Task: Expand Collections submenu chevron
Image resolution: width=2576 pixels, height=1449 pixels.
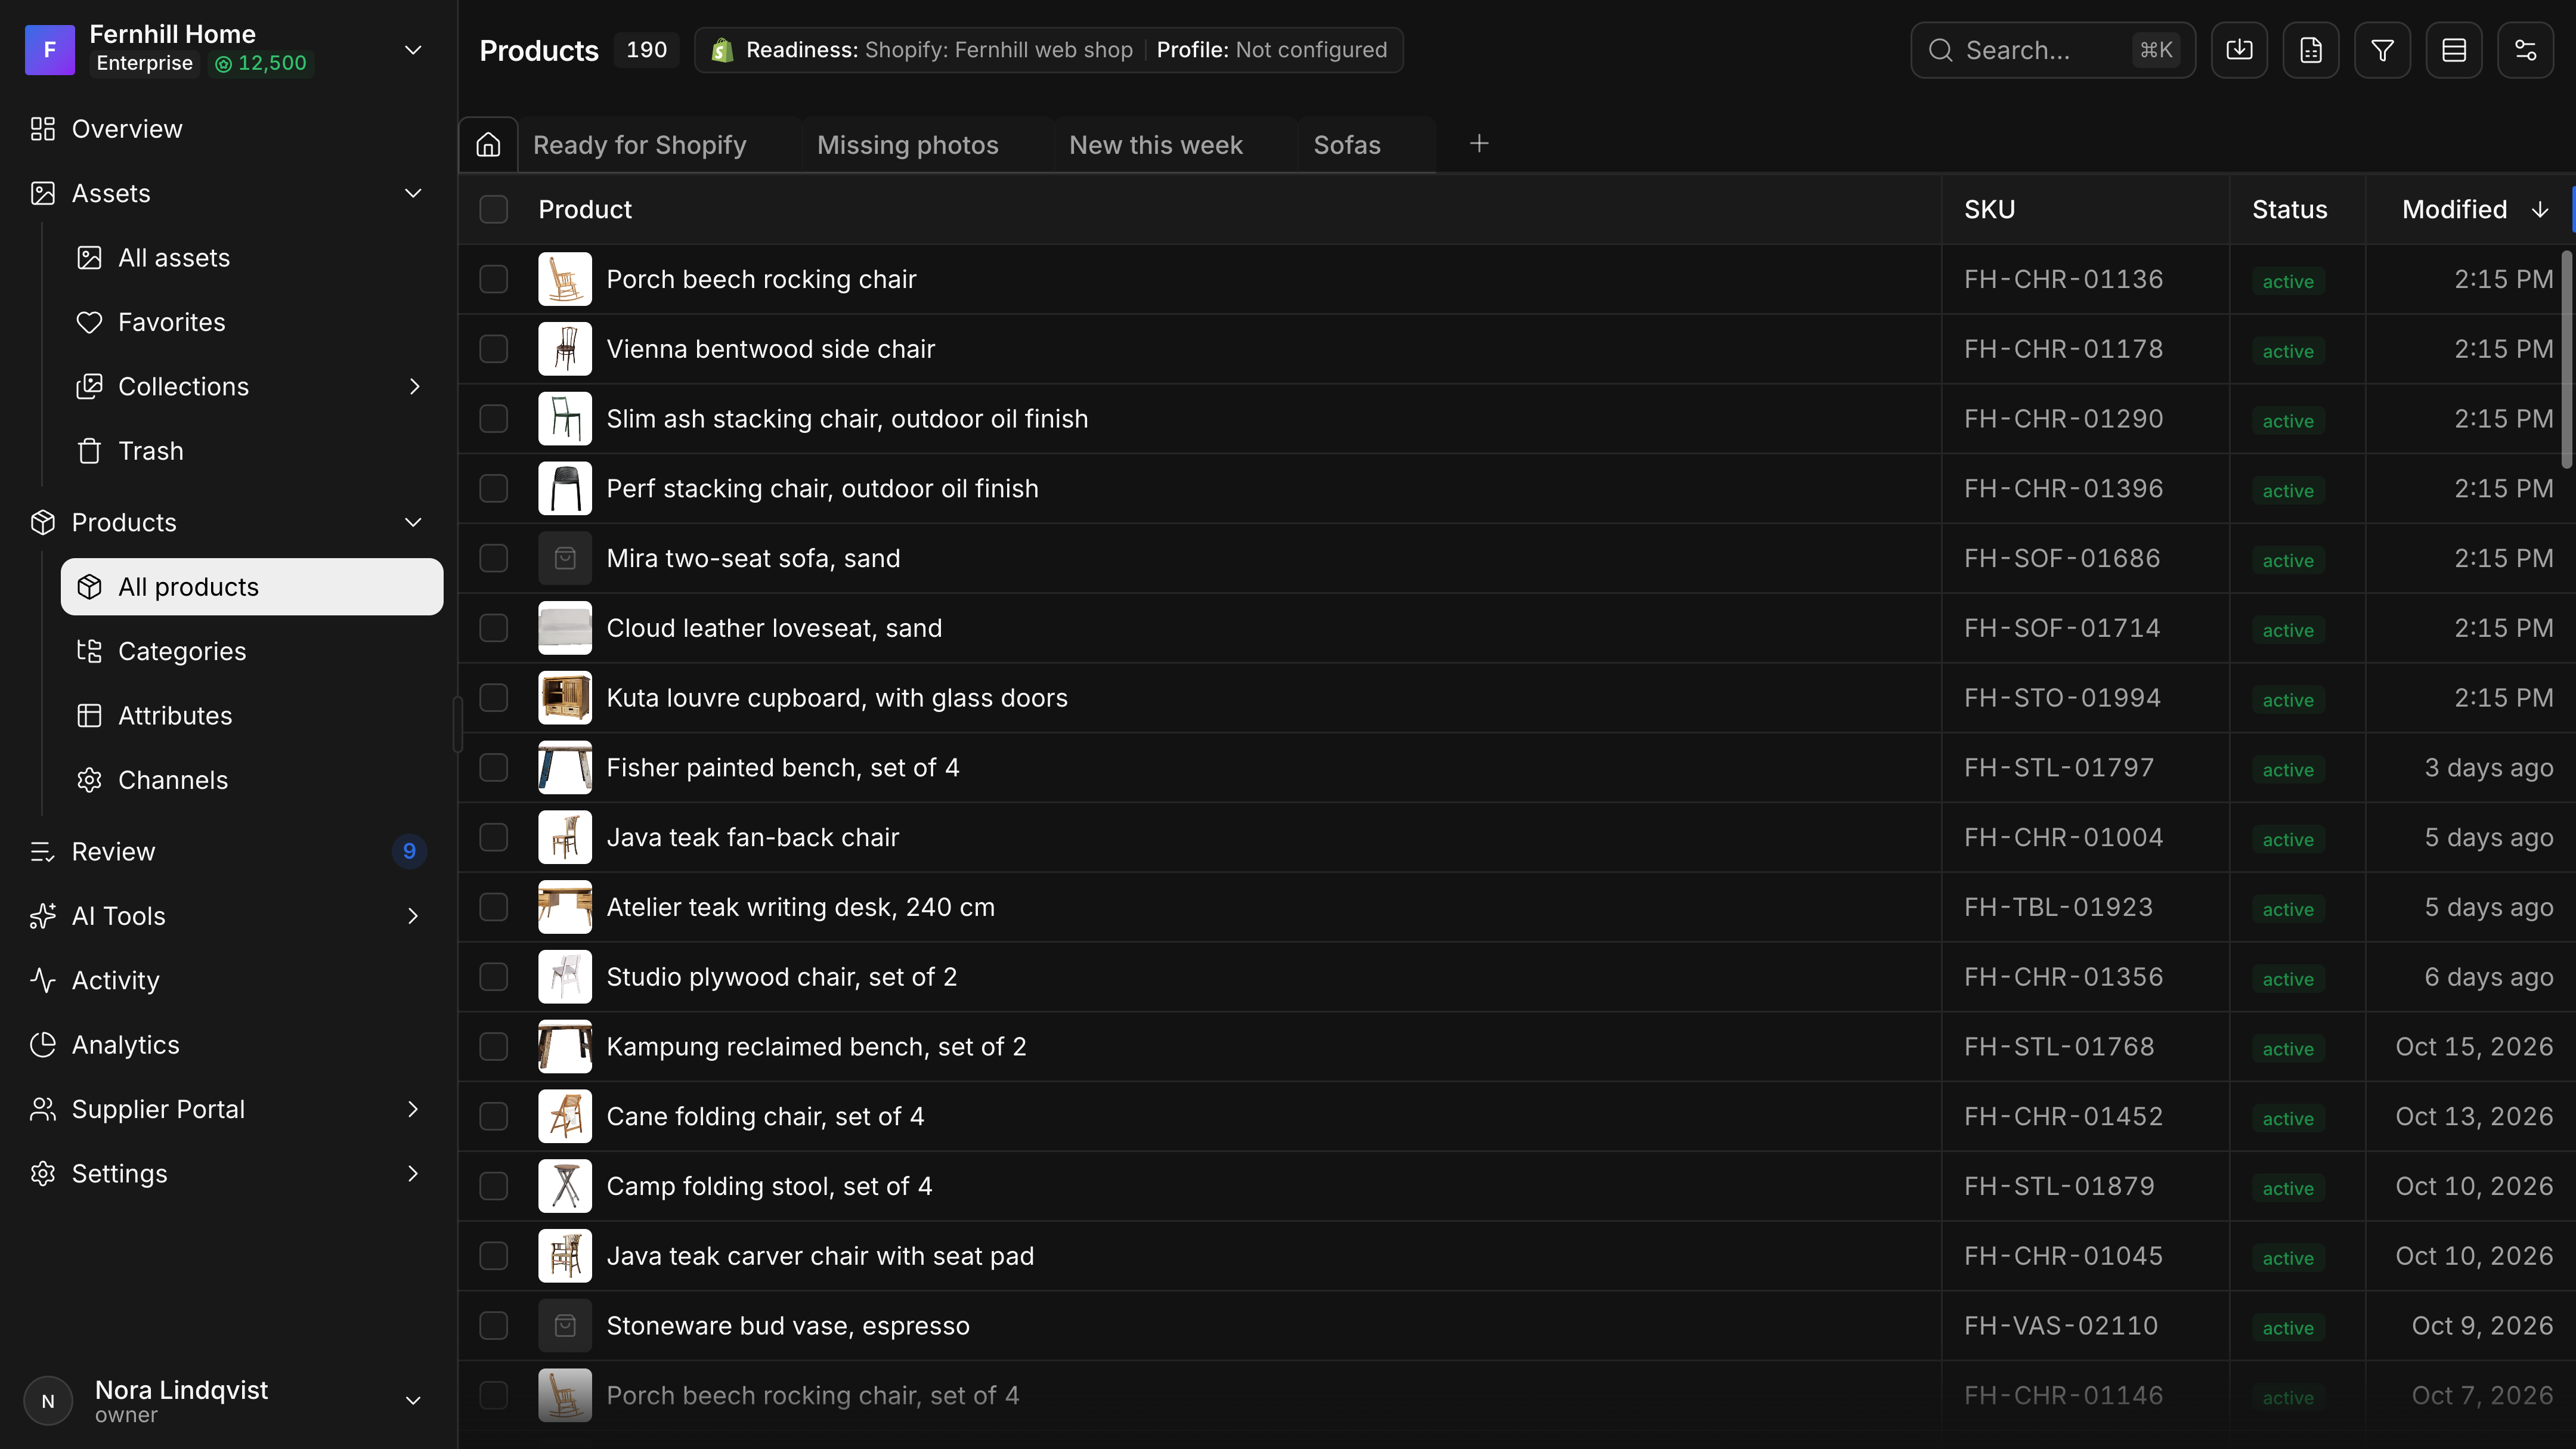Action: coord(414,387)
